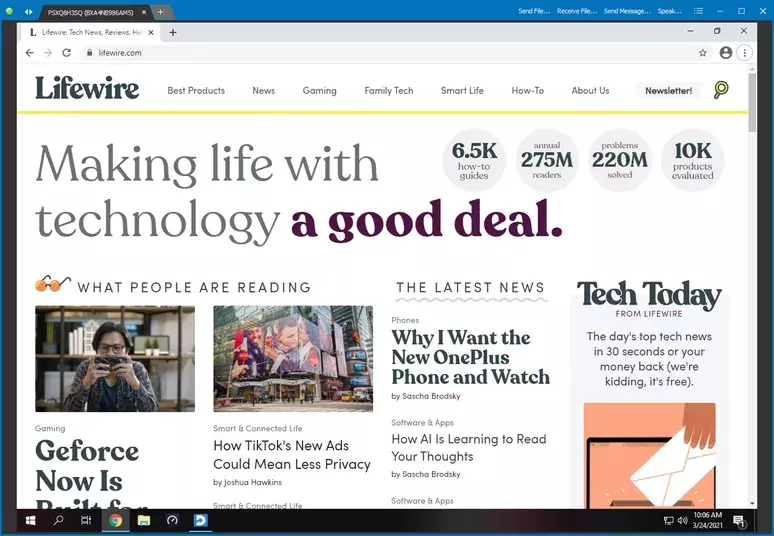Click the scrollbar down arrow
This screenshot has height=536, width=774.
[x=752, y=504]
